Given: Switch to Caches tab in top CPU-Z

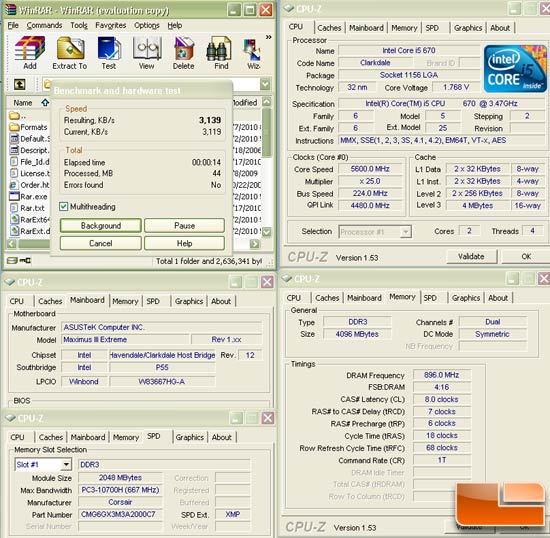Looking at the screenshot, I should [329, 28].
